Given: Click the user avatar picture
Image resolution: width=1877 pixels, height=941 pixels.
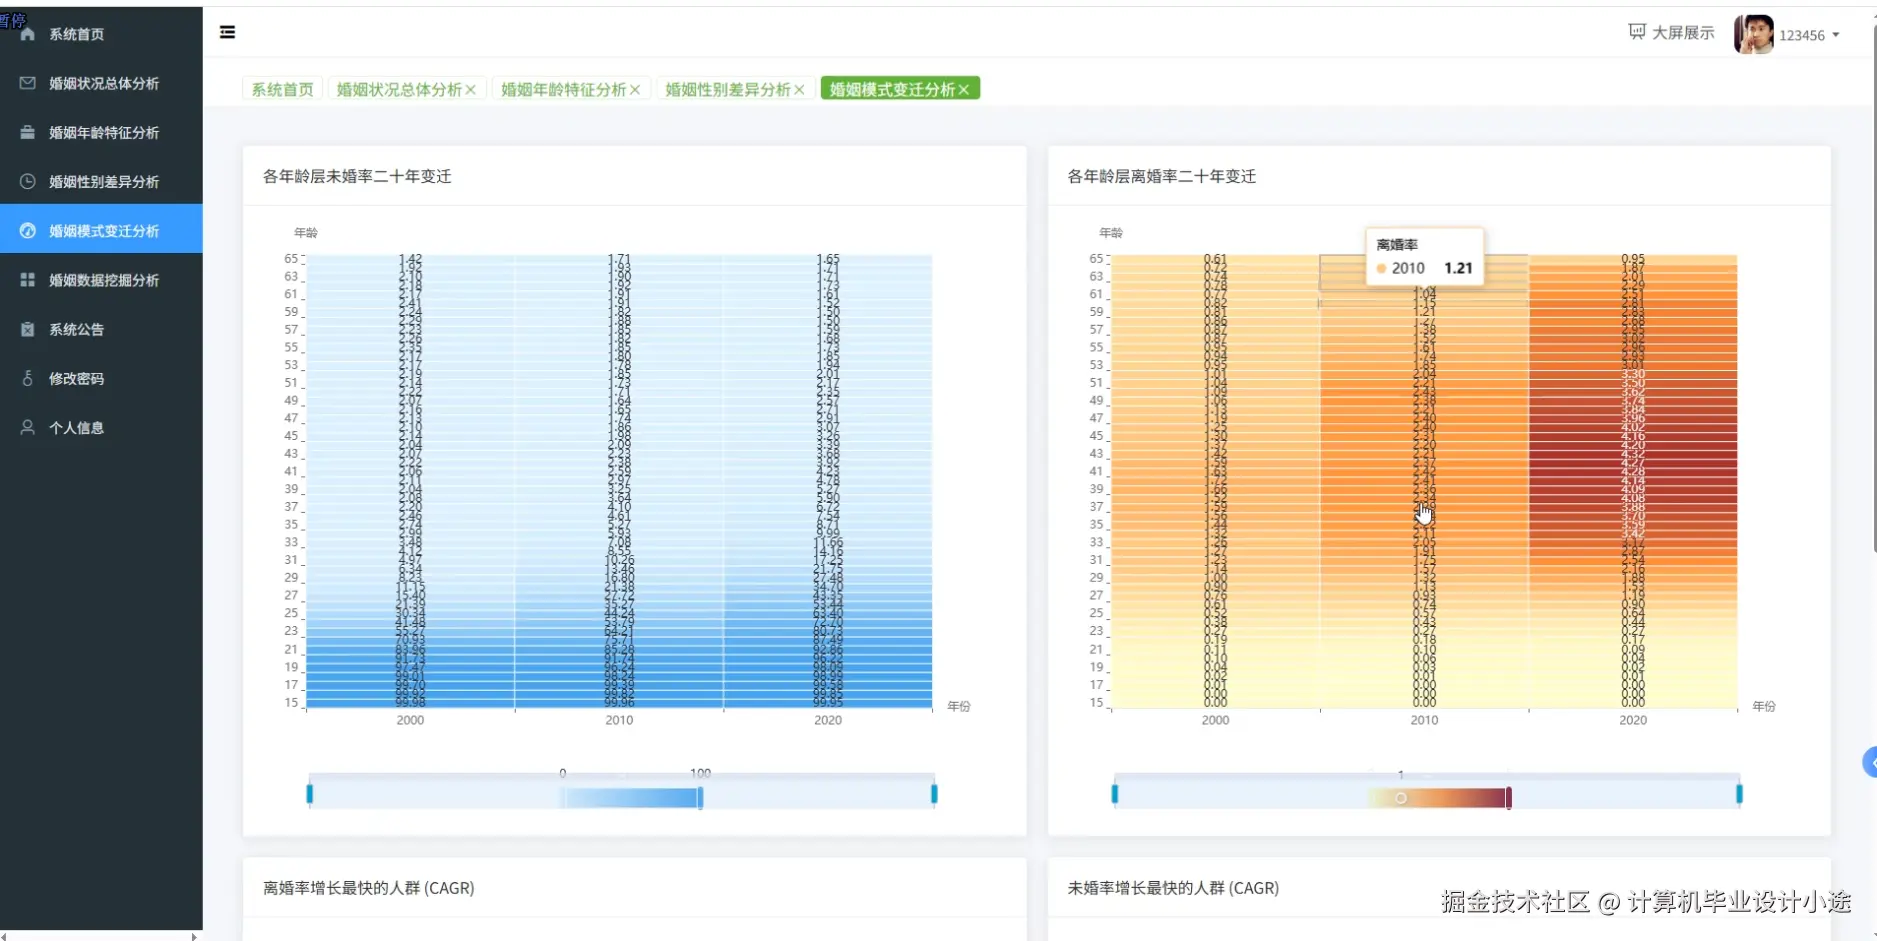Looking at the screenshot, I should [x=1754, y=34].
